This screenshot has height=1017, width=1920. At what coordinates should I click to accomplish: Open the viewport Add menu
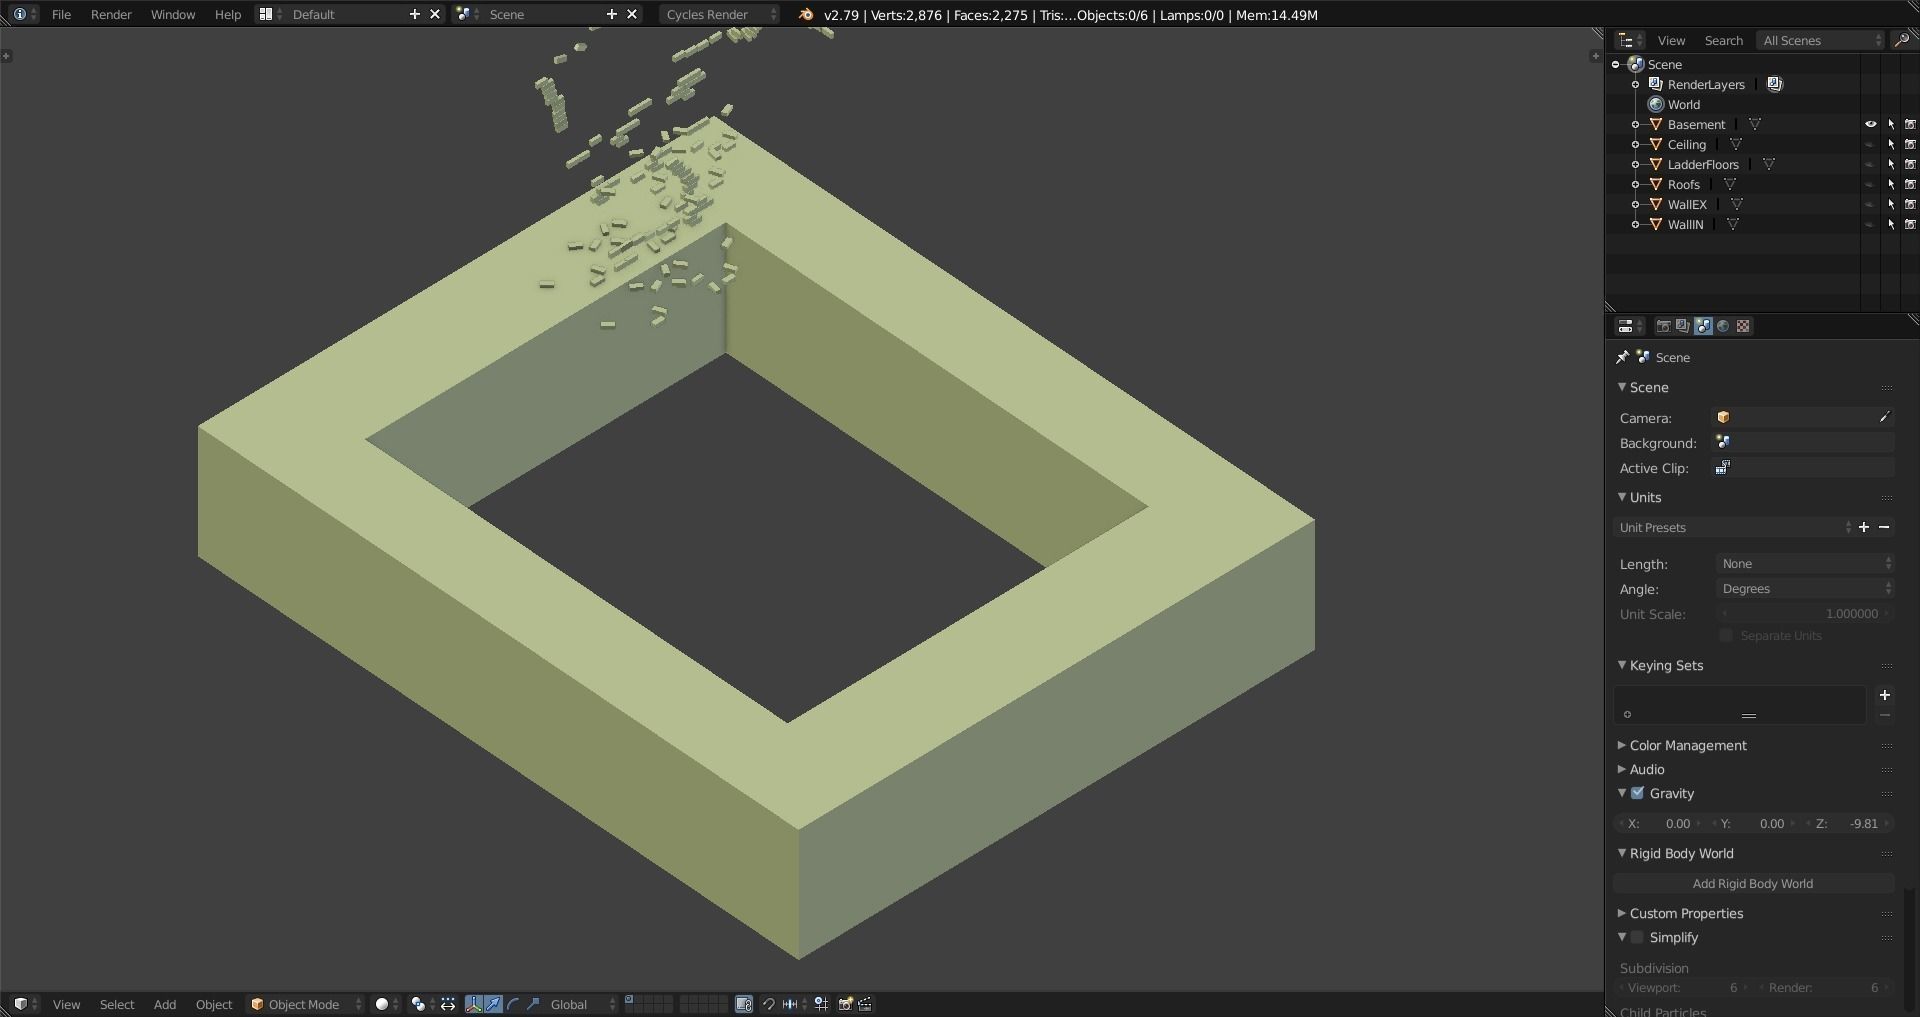click(165, 1004)
